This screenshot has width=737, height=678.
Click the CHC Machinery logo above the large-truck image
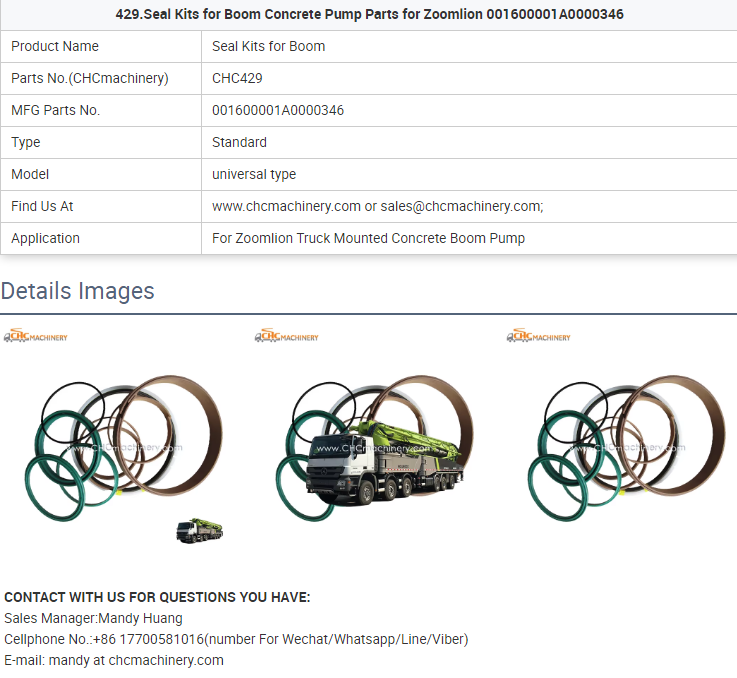pos(287,337)
